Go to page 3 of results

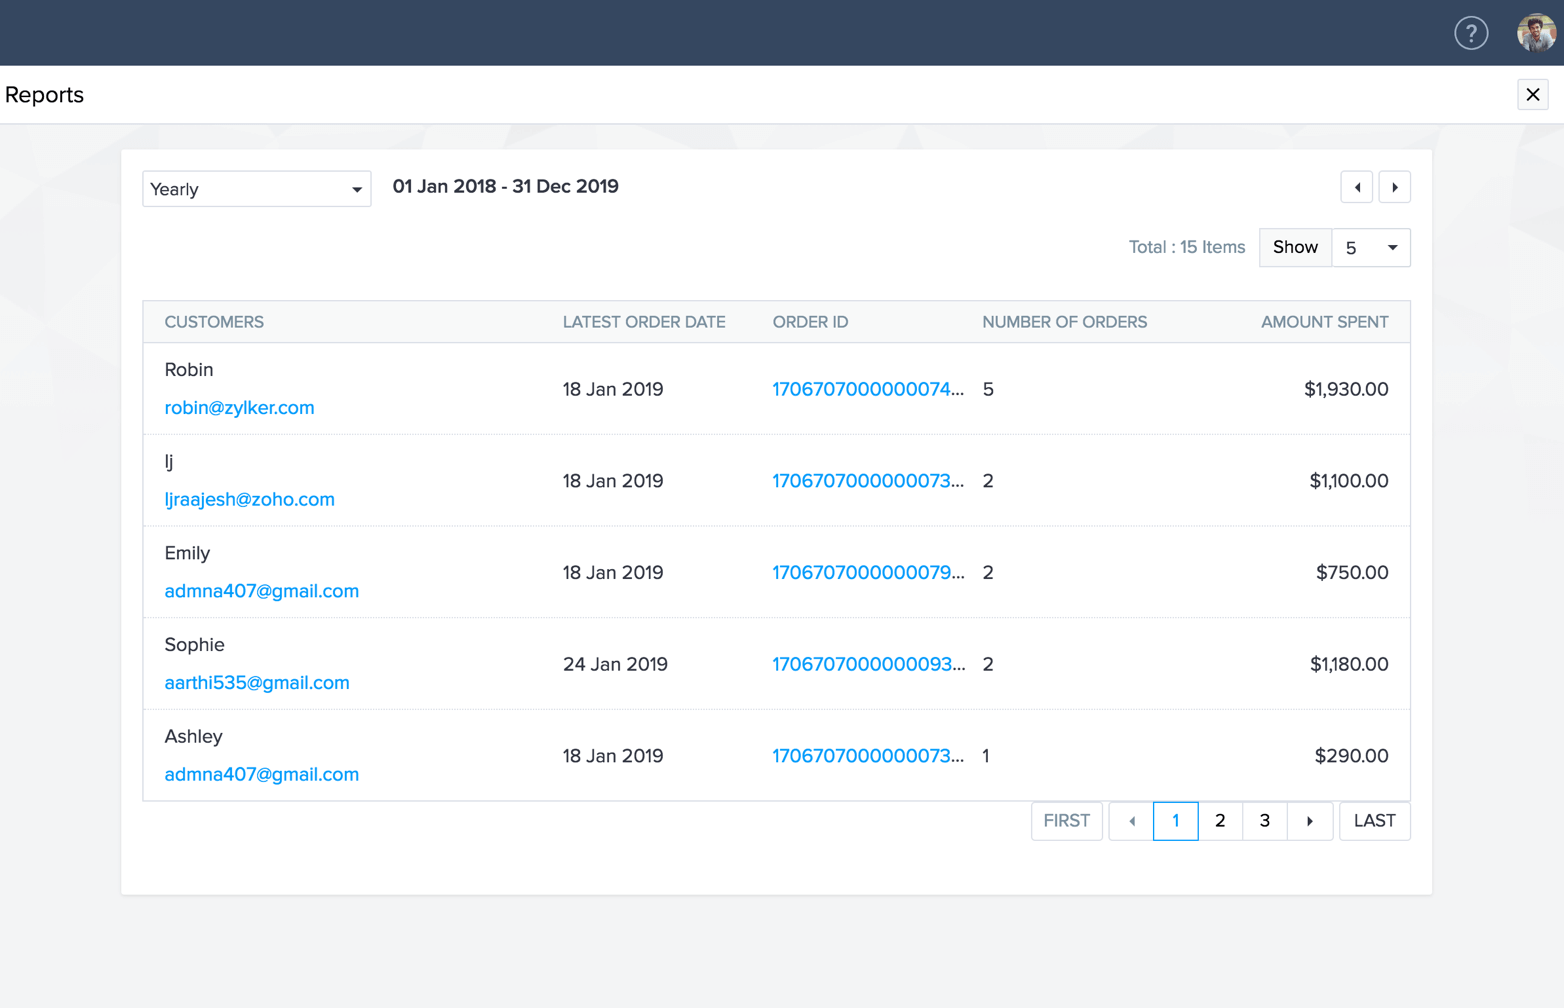[1265, 821]
